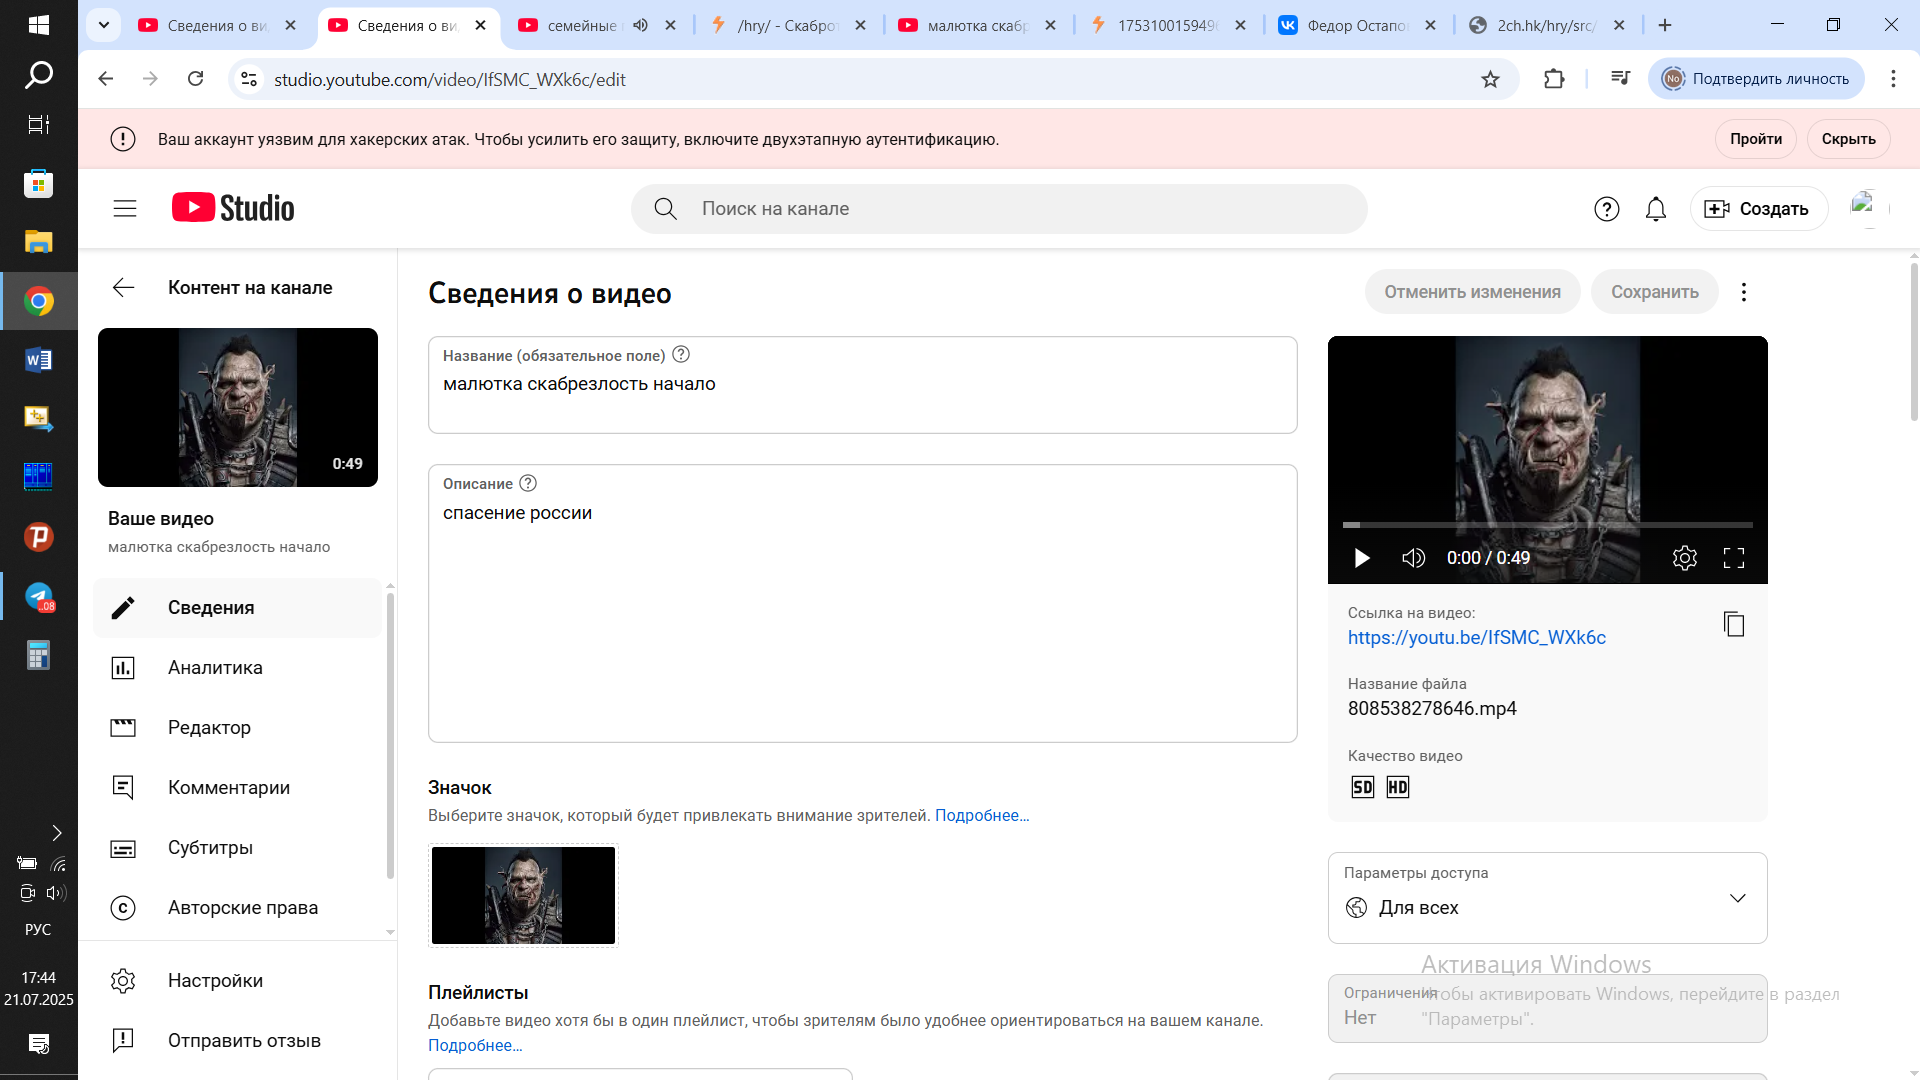The height and width of the screenshot is (1080, 1920).
Task: Copy the video link with copy icon
Action: 1734,624
